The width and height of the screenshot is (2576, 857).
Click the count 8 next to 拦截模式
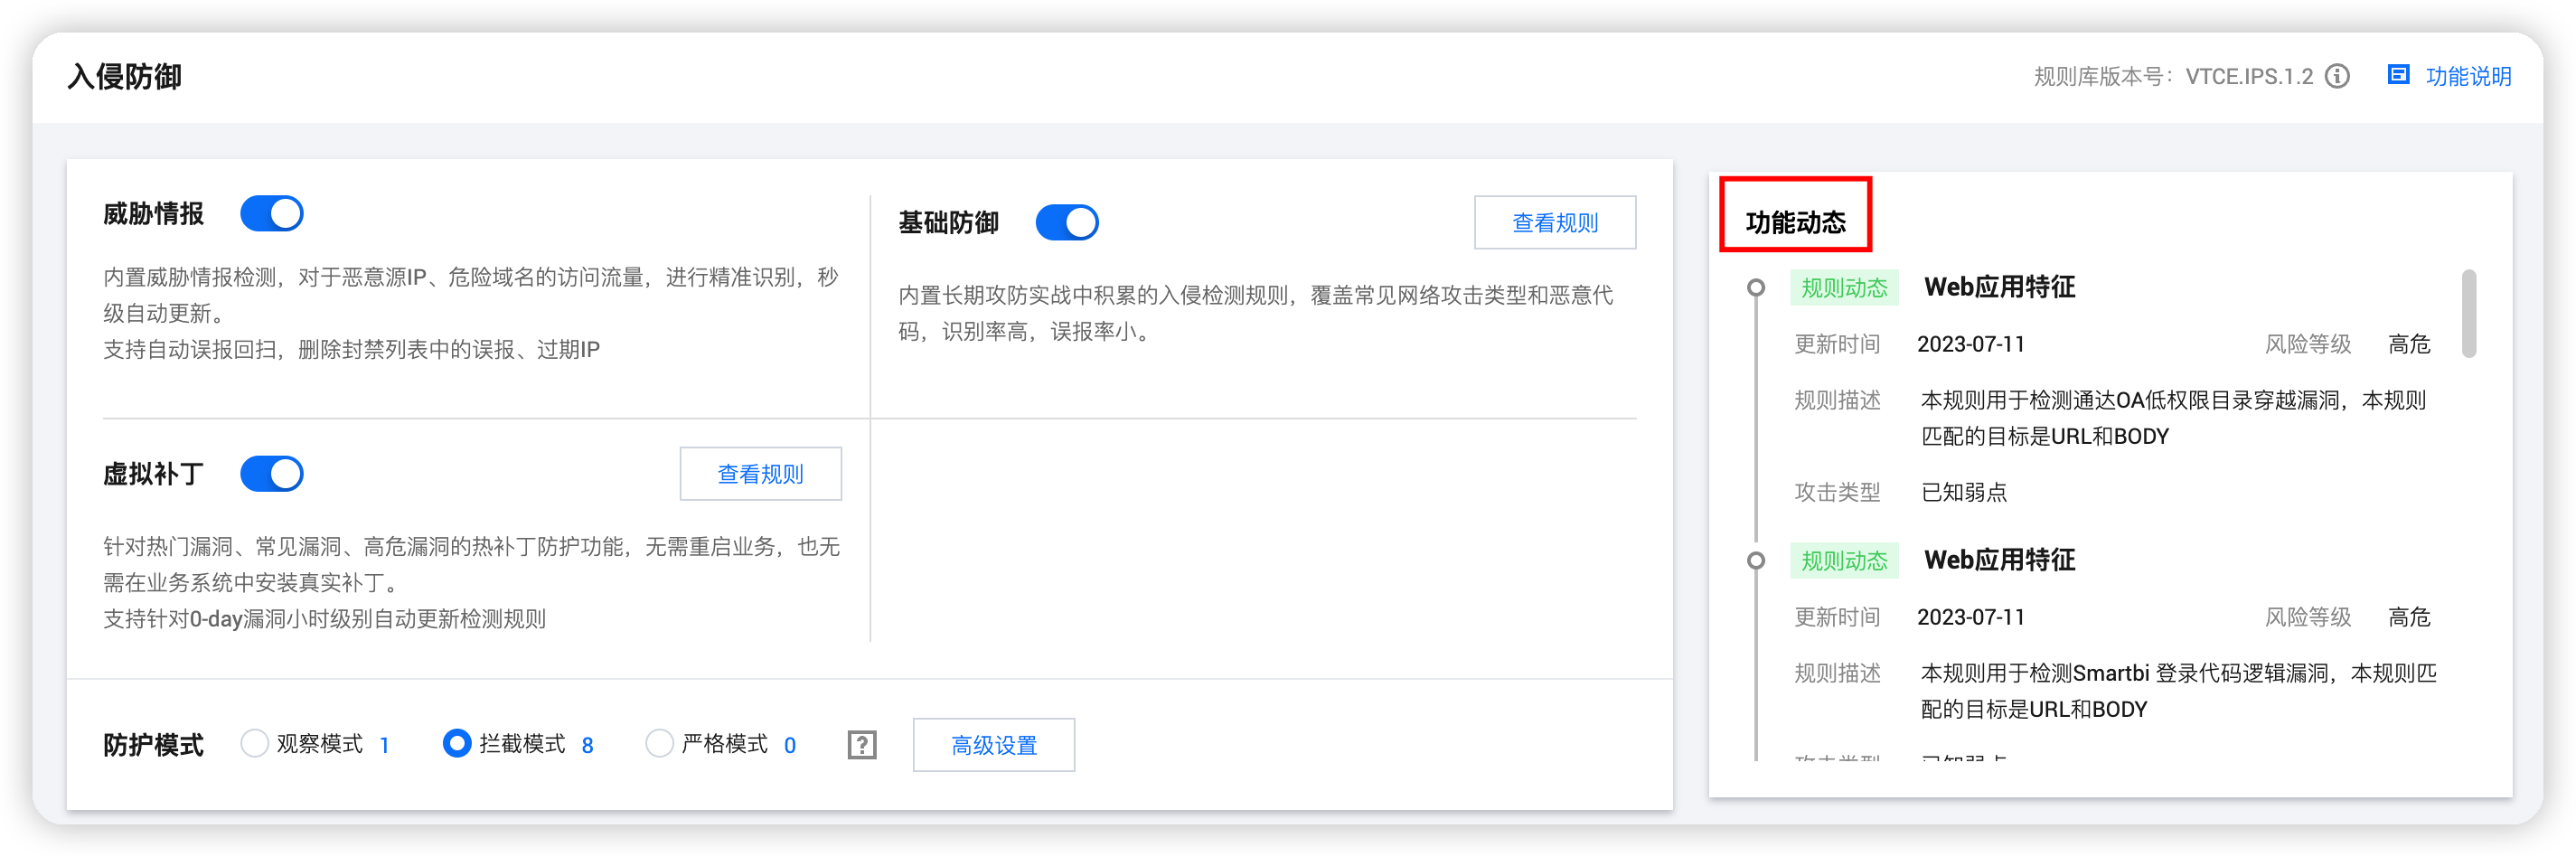587,746
